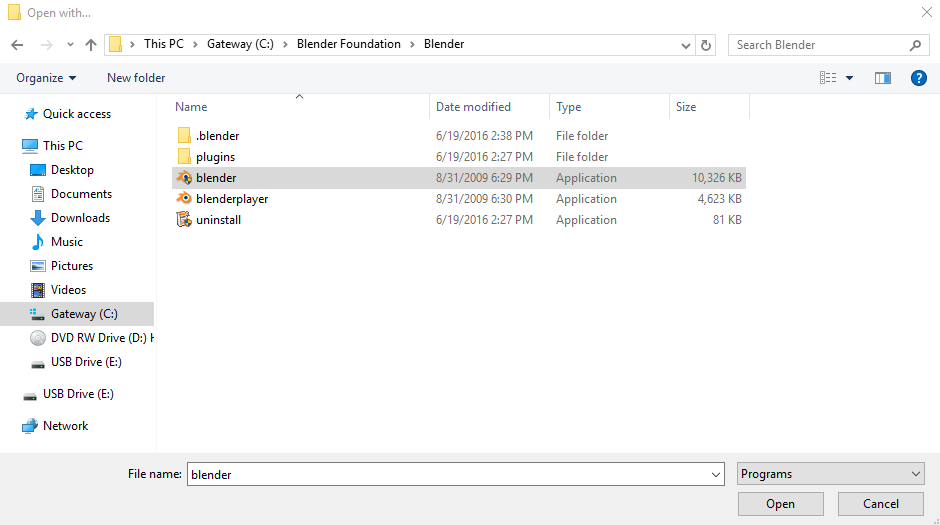This screenshot has width=940, height=525.
Task: Open Music in navigation pane
Action: pos(67,242)
